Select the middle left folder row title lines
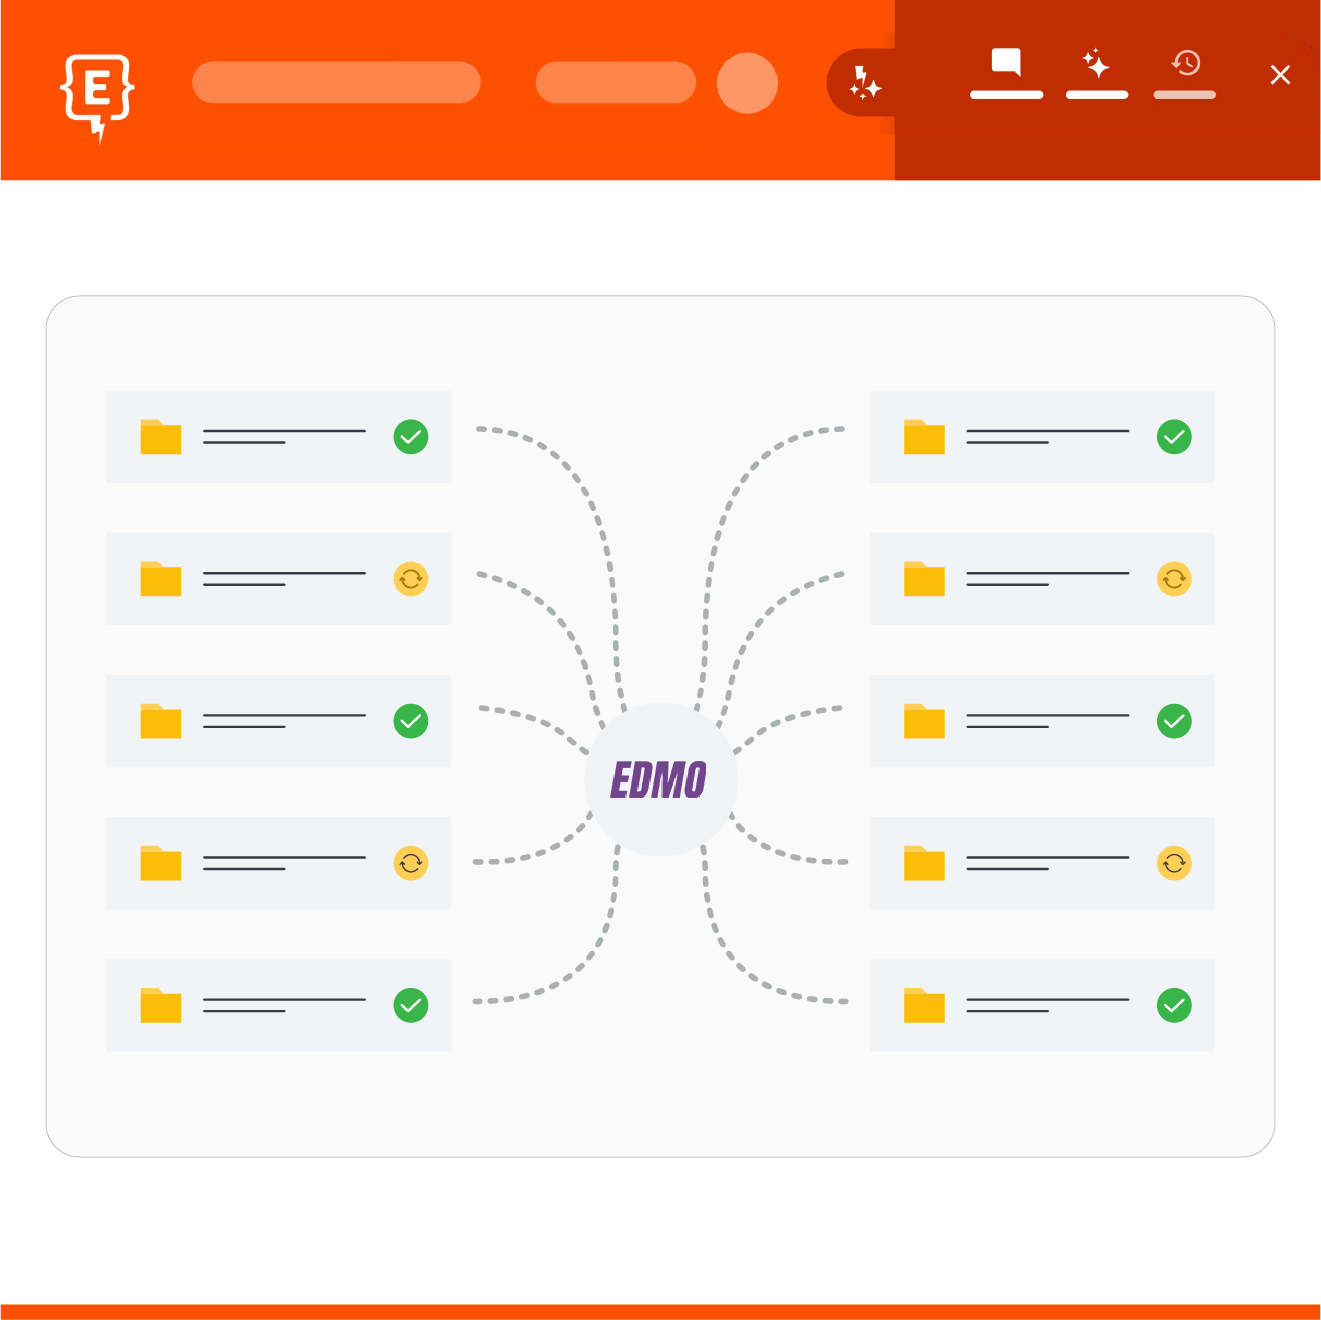The image size is (1321, 1320). coord(284,721)
